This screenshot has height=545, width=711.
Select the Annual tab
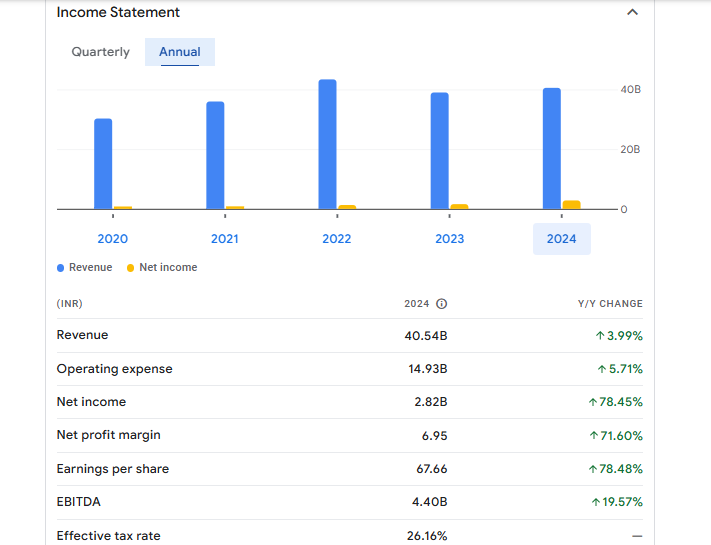tap(180, 52)
